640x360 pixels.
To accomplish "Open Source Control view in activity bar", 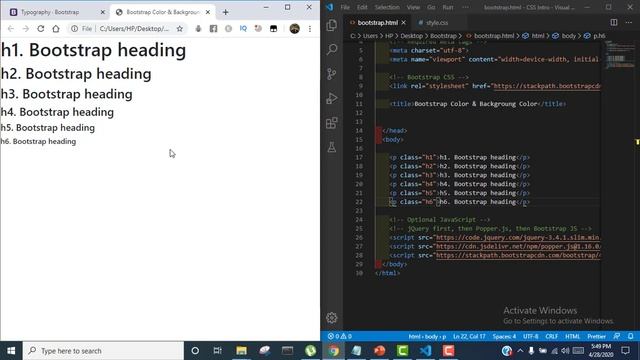I will pyautogui.click(x=332, y=74).
